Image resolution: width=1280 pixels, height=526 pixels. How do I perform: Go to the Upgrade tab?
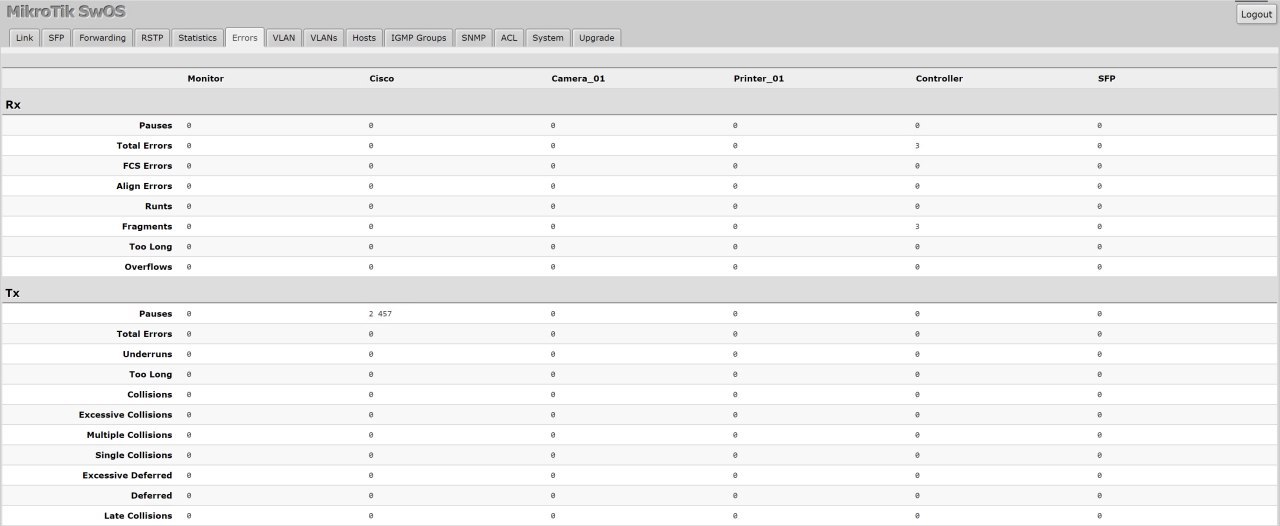click(597, 38)
